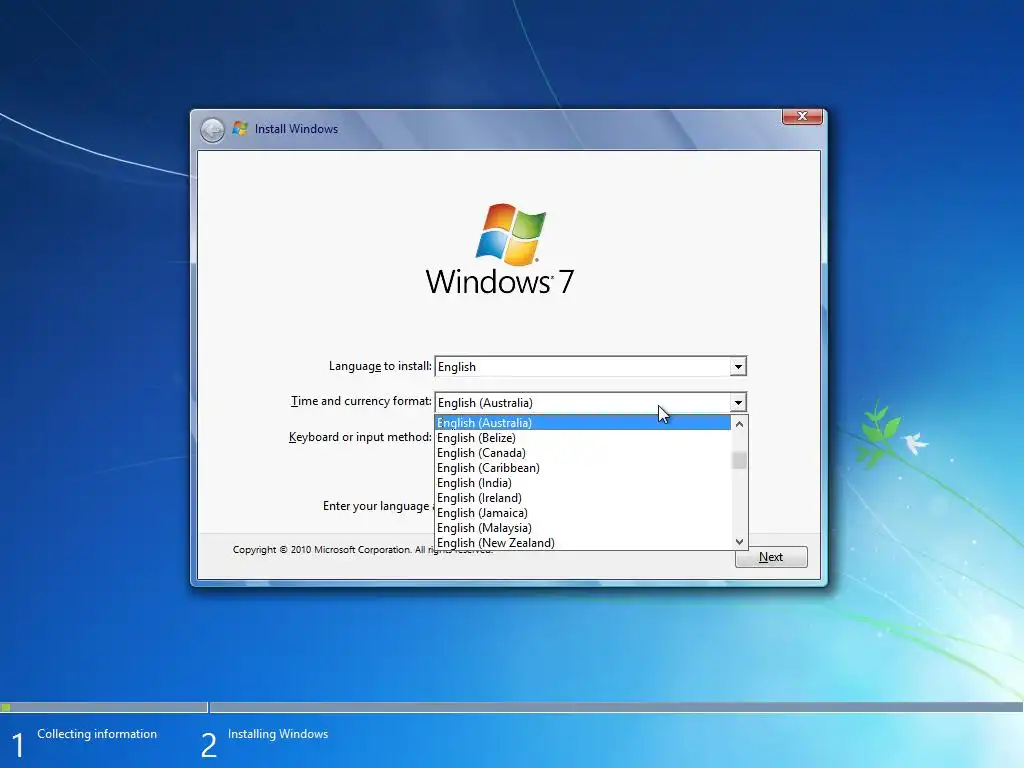Image resolution: width=1024 pixels, height=768 pixels.
Task: Click the round back arrow button
Action: pos(212,130)
